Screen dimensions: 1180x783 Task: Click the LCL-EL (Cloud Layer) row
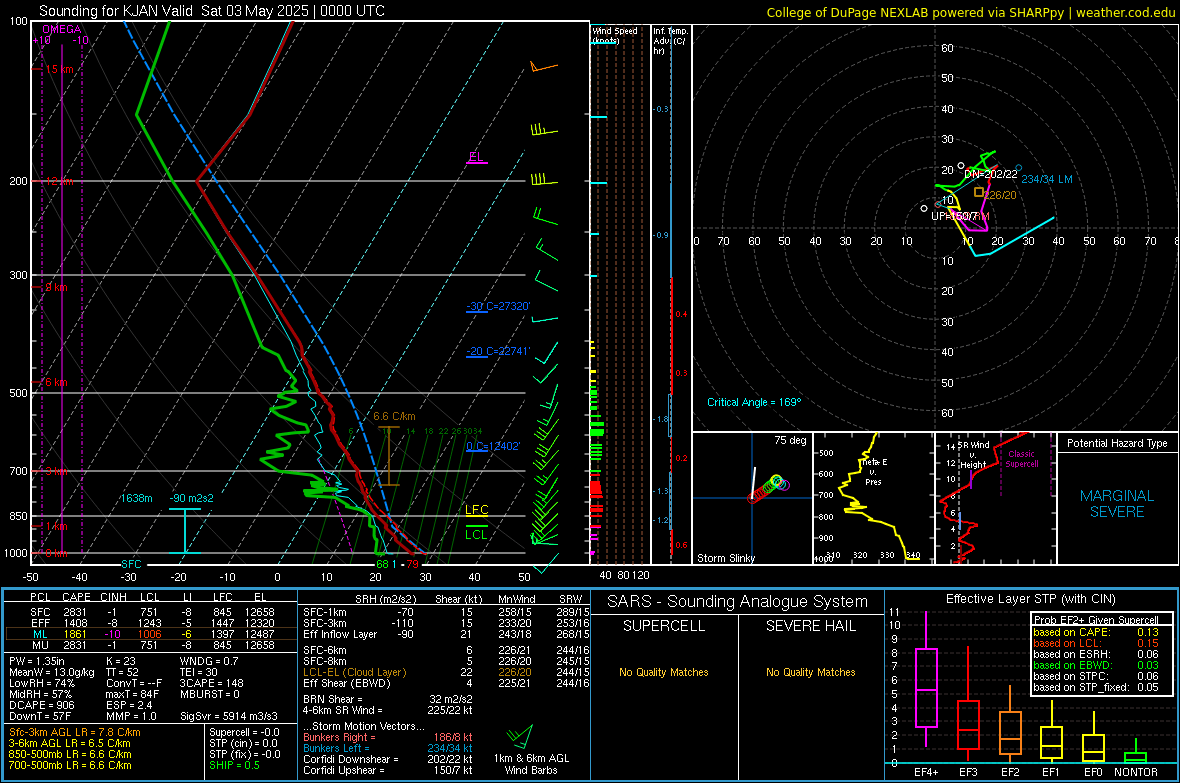point(446,672)
